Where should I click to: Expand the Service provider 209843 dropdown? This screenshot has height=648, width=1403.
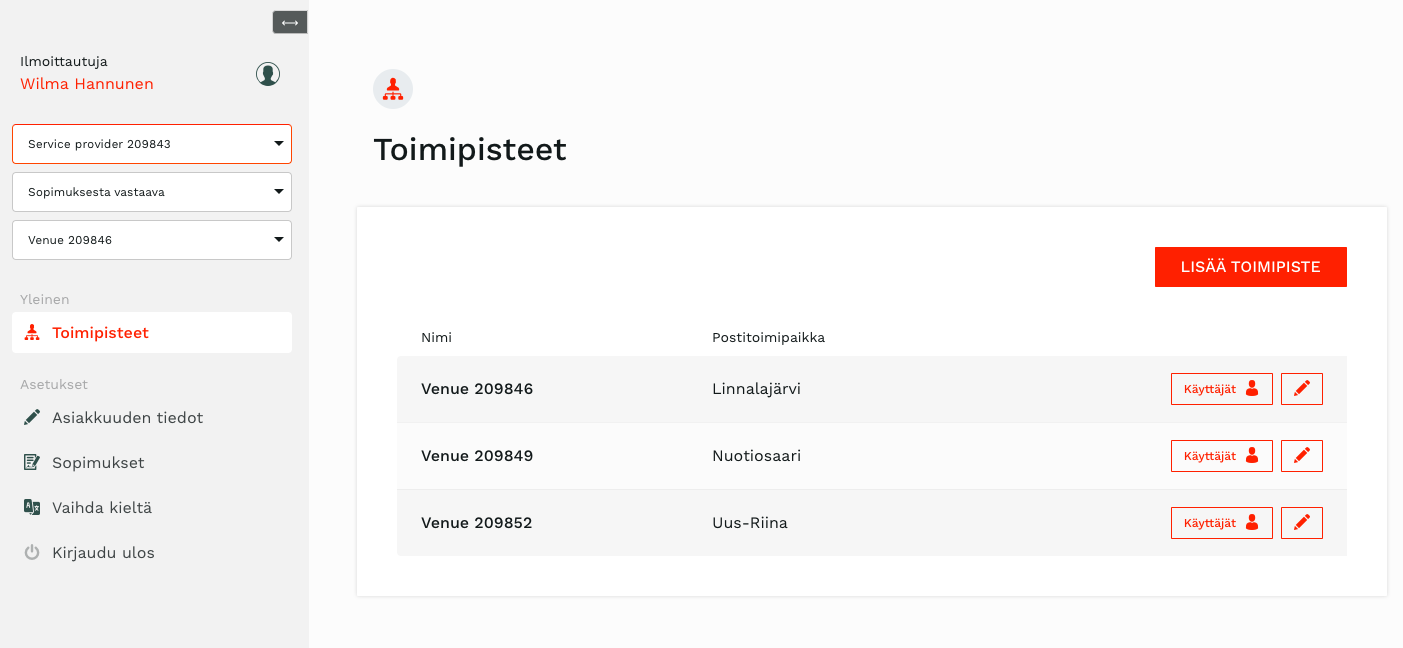pyautogui.click(x=152, y=144)
